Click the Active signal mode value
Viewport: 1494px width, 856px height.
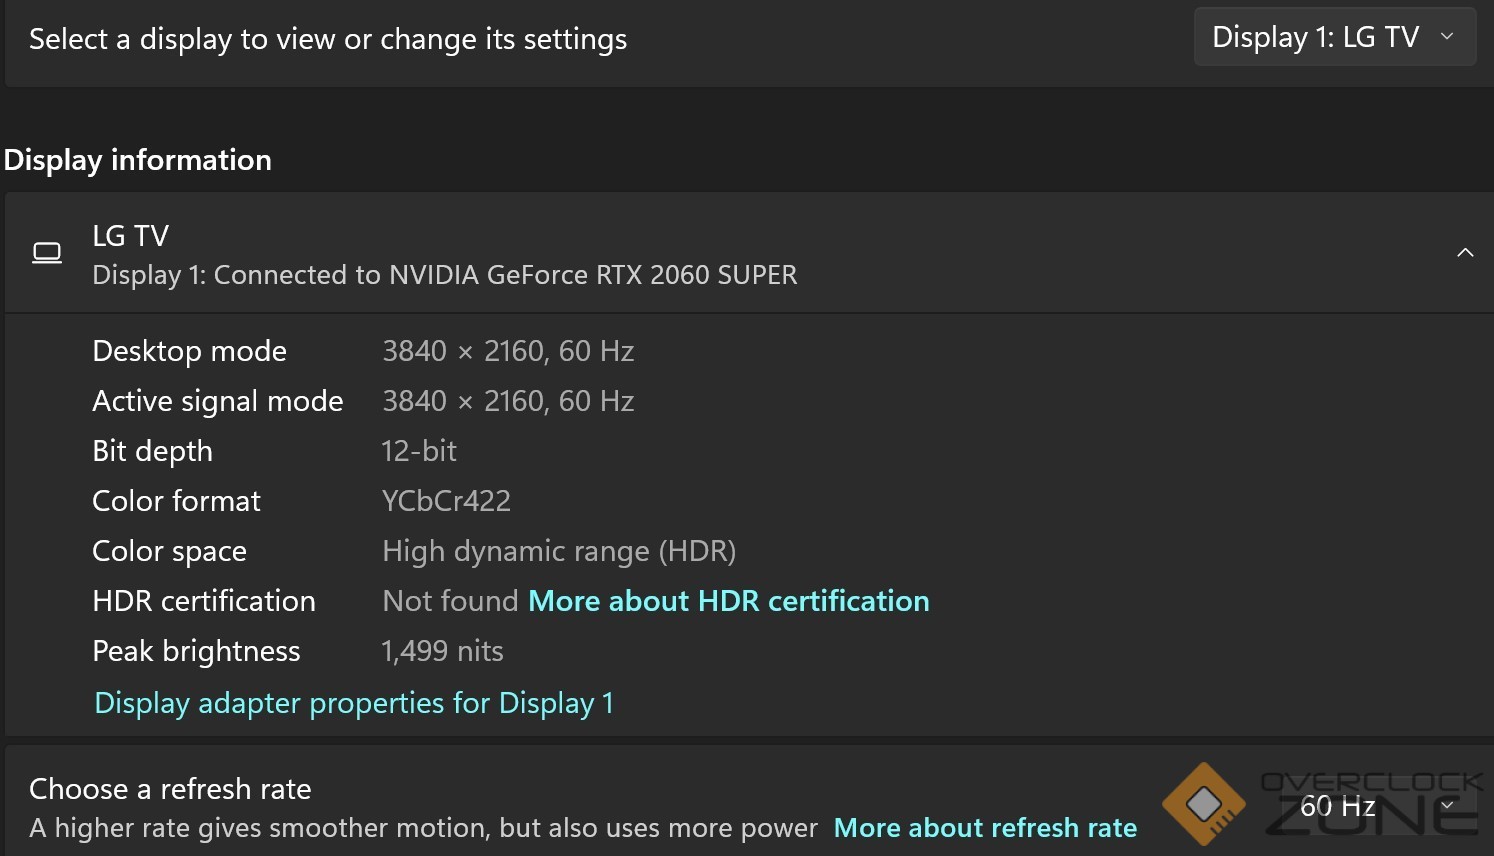(x=508, y=401)
